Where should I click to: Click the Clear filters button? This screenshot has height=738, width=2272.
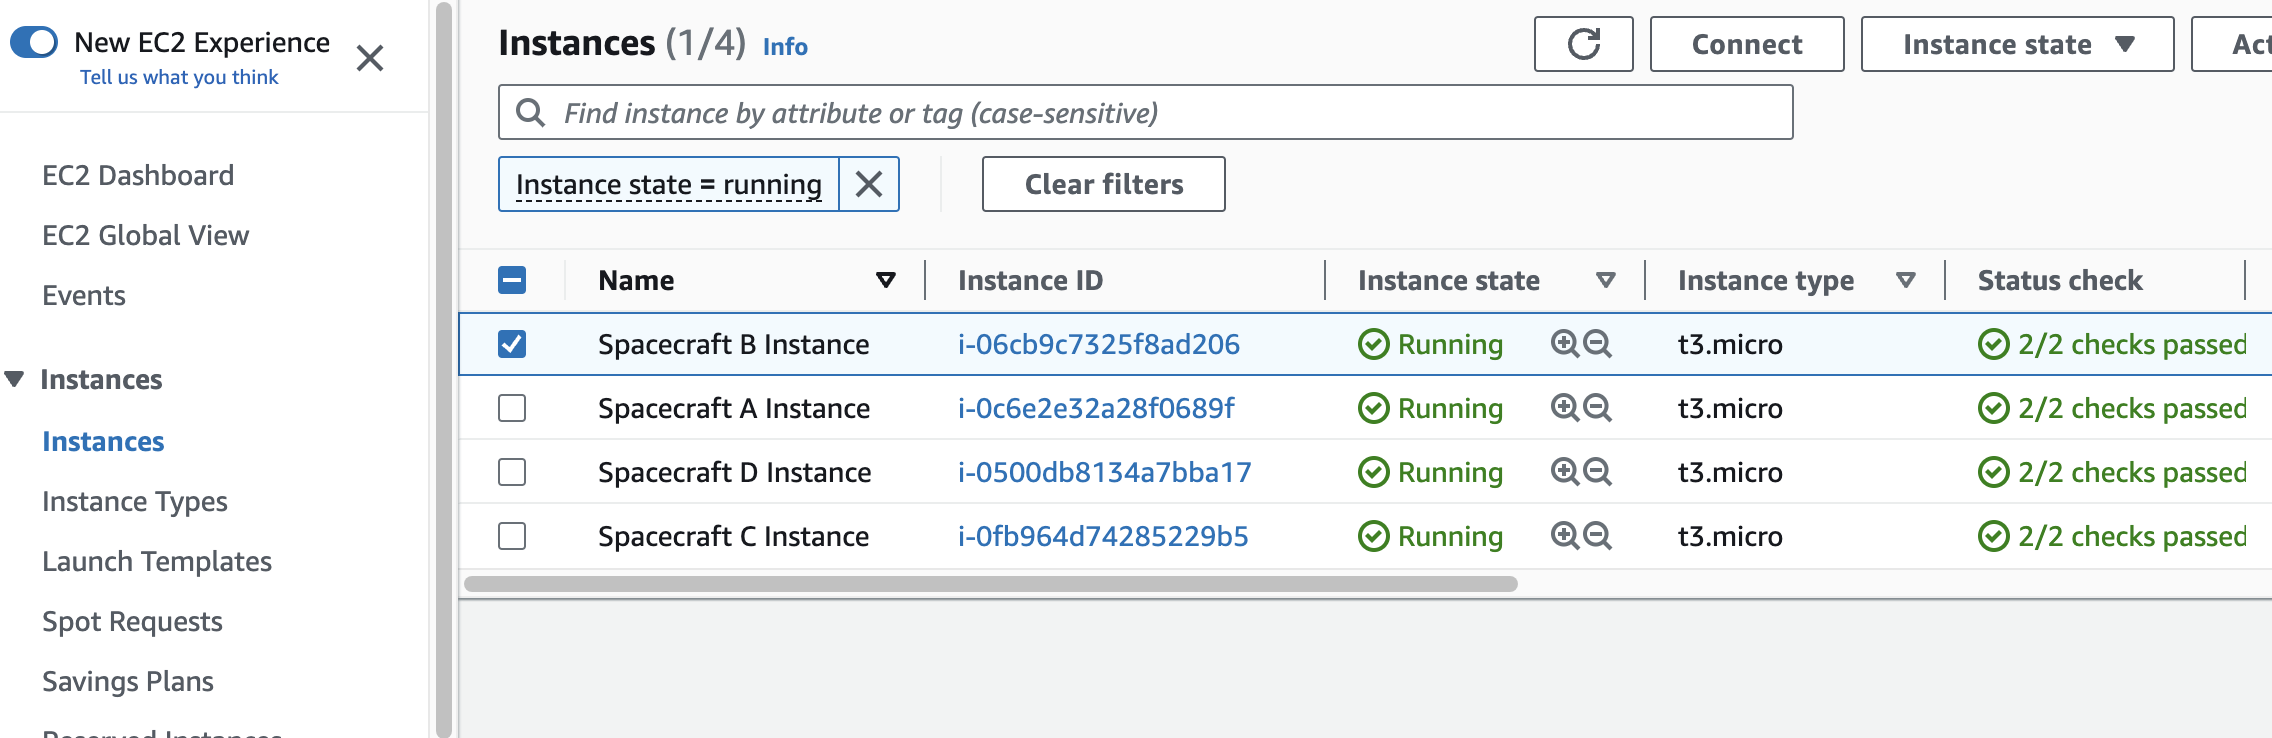tap(1103, 184)
